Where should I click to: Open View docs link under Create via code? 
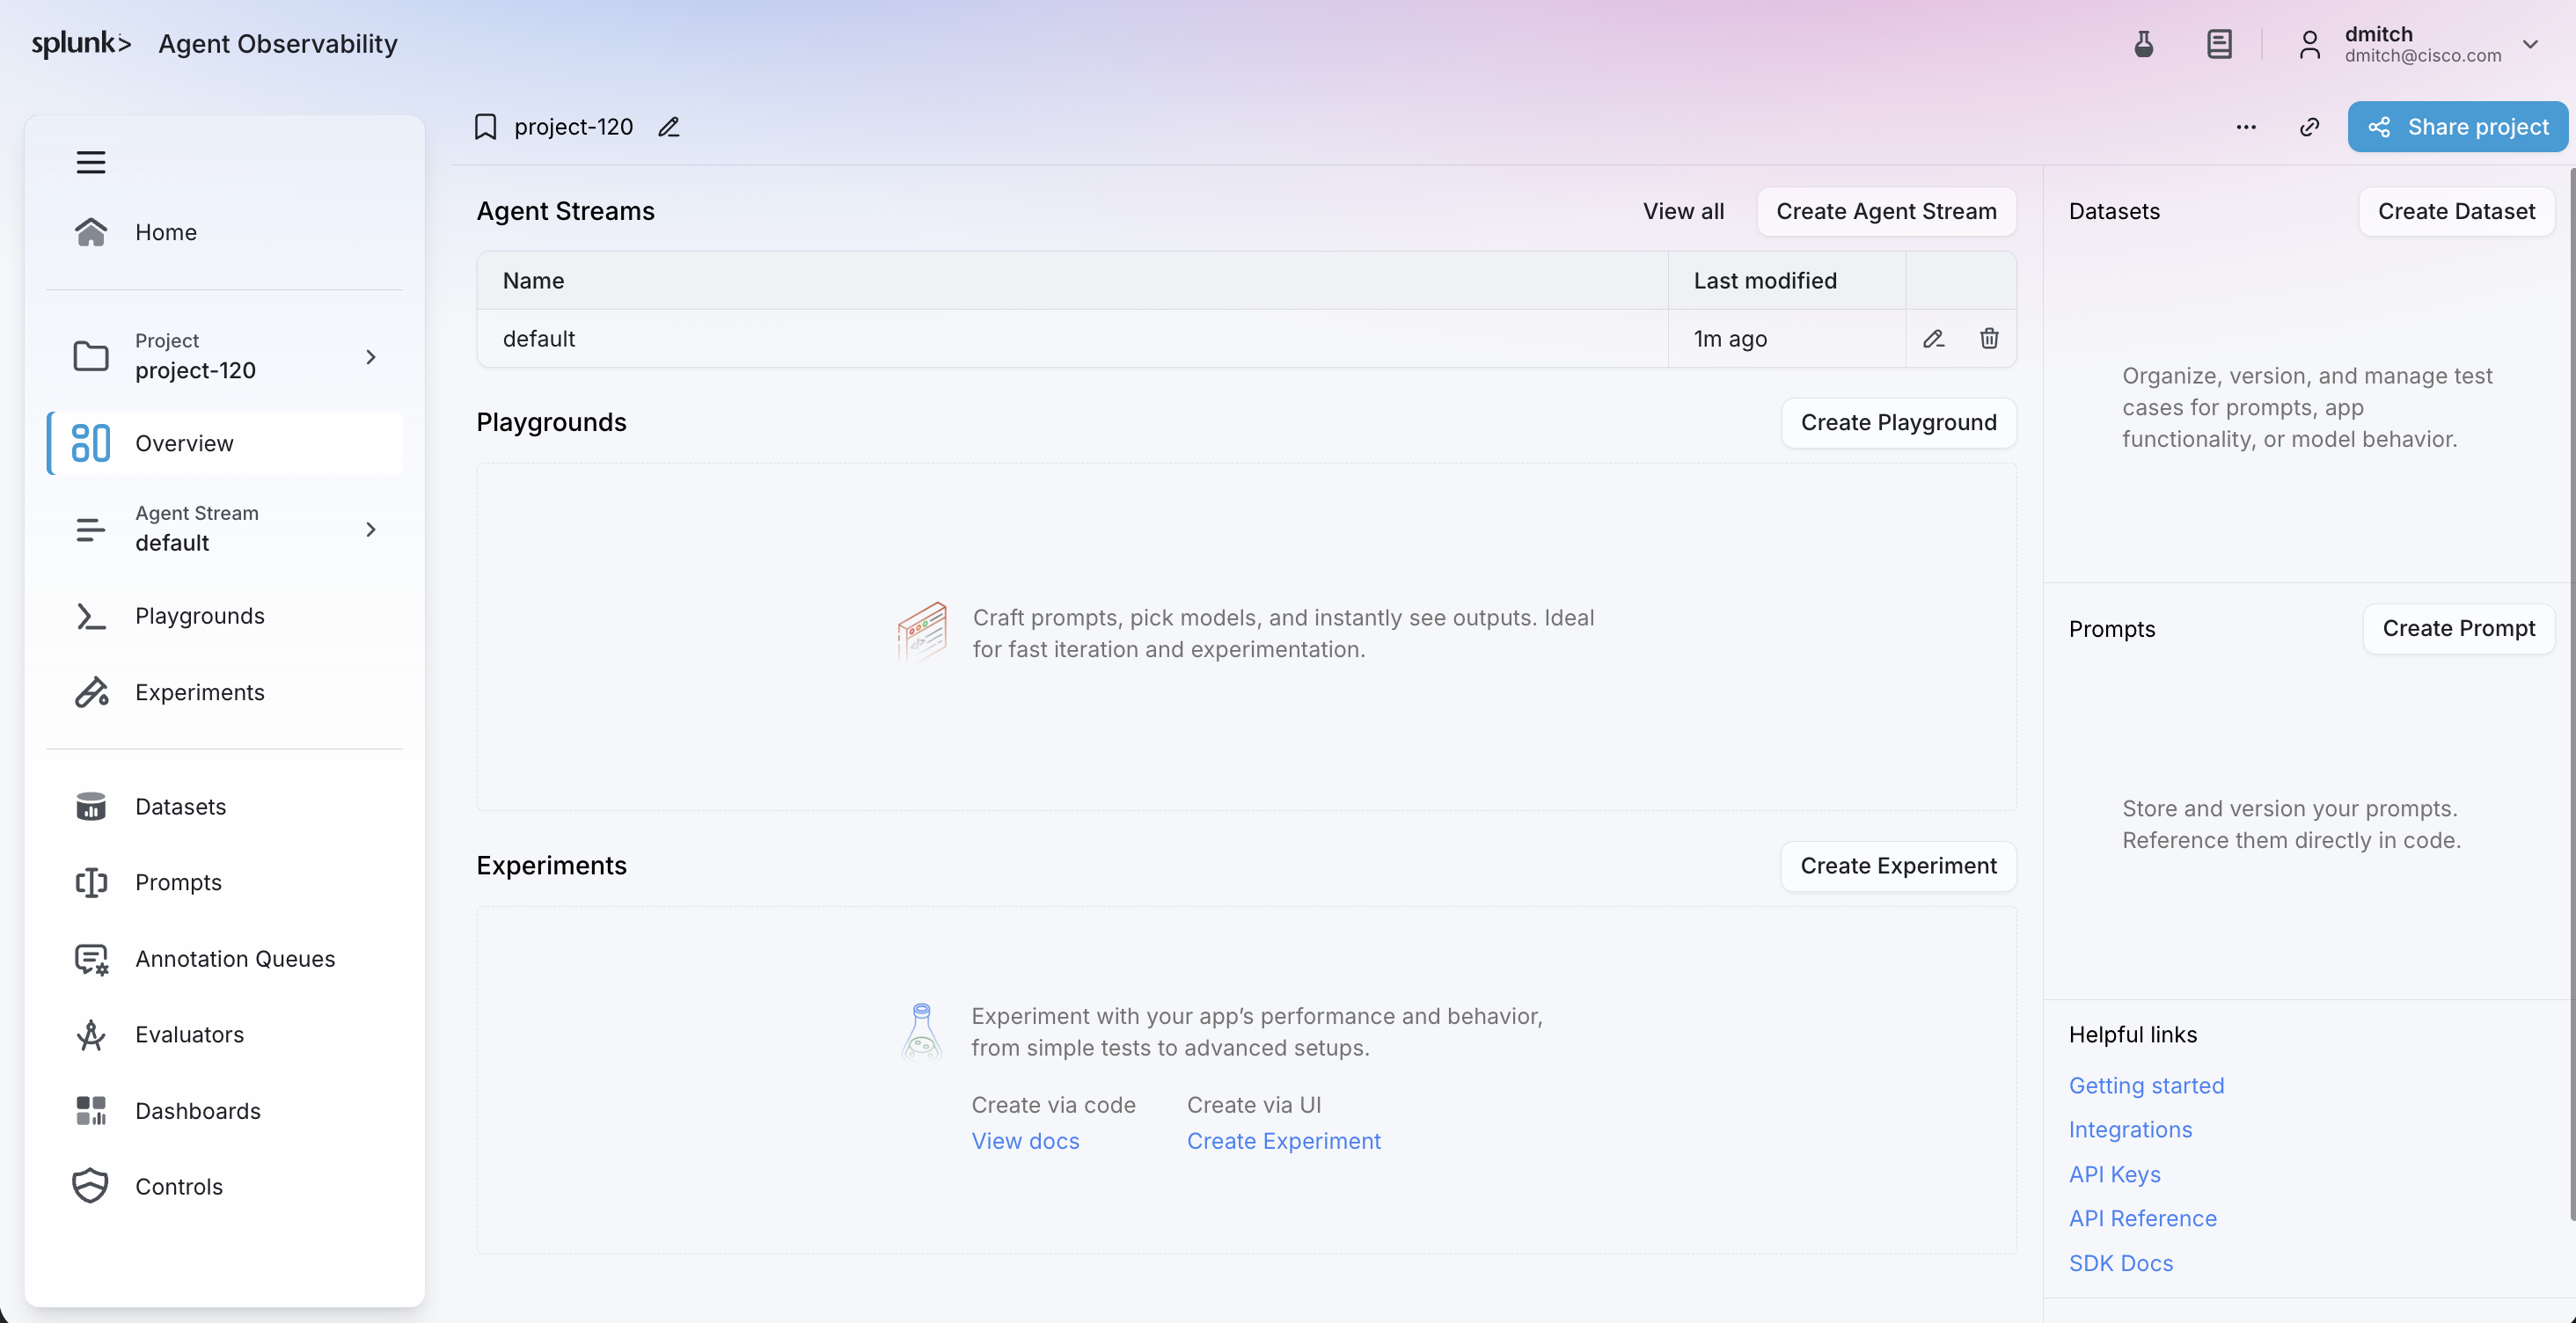coord(1025,1141)
